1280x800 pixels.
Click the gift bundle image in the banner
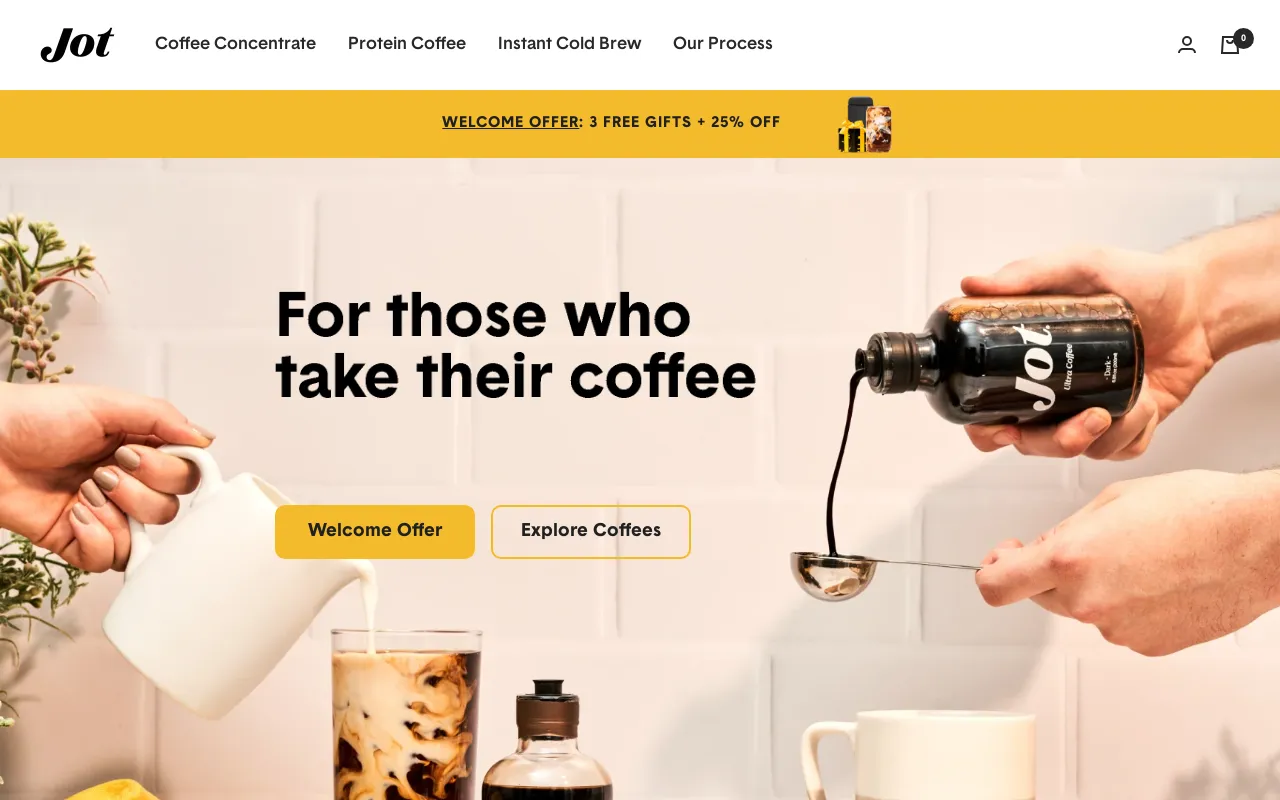pos(865,125)
